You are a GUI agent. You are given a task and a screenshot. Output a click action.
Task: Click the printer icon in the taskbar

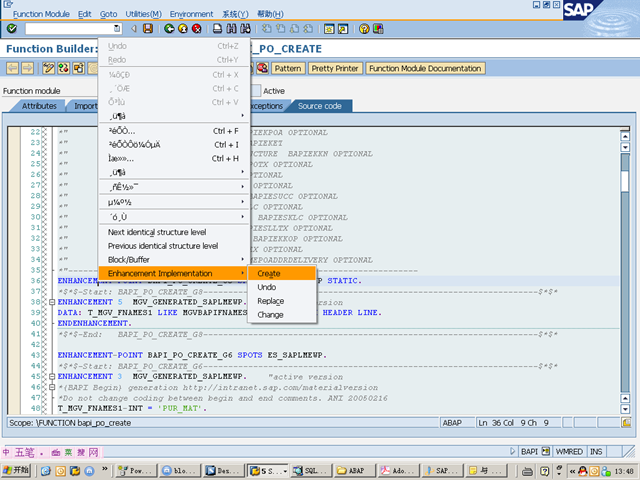tap(527, 471)
